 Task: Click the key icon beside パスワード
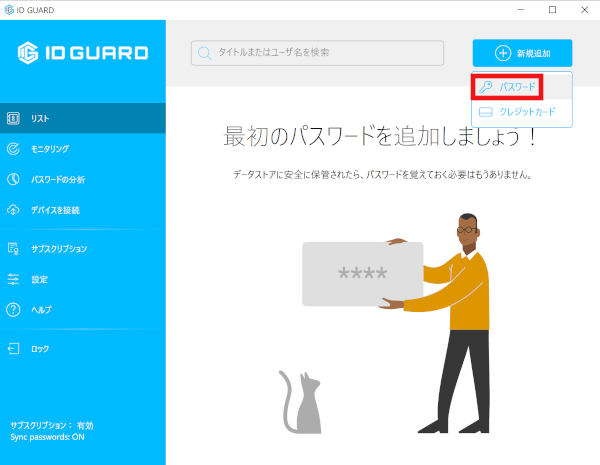[x=486, y=87]
